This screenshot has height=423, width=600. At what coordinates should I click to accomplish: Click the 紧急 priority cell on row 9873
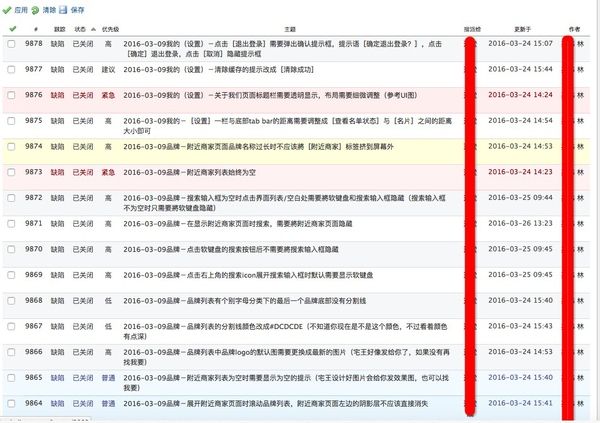pyautogui.click(x=108, y=172)
